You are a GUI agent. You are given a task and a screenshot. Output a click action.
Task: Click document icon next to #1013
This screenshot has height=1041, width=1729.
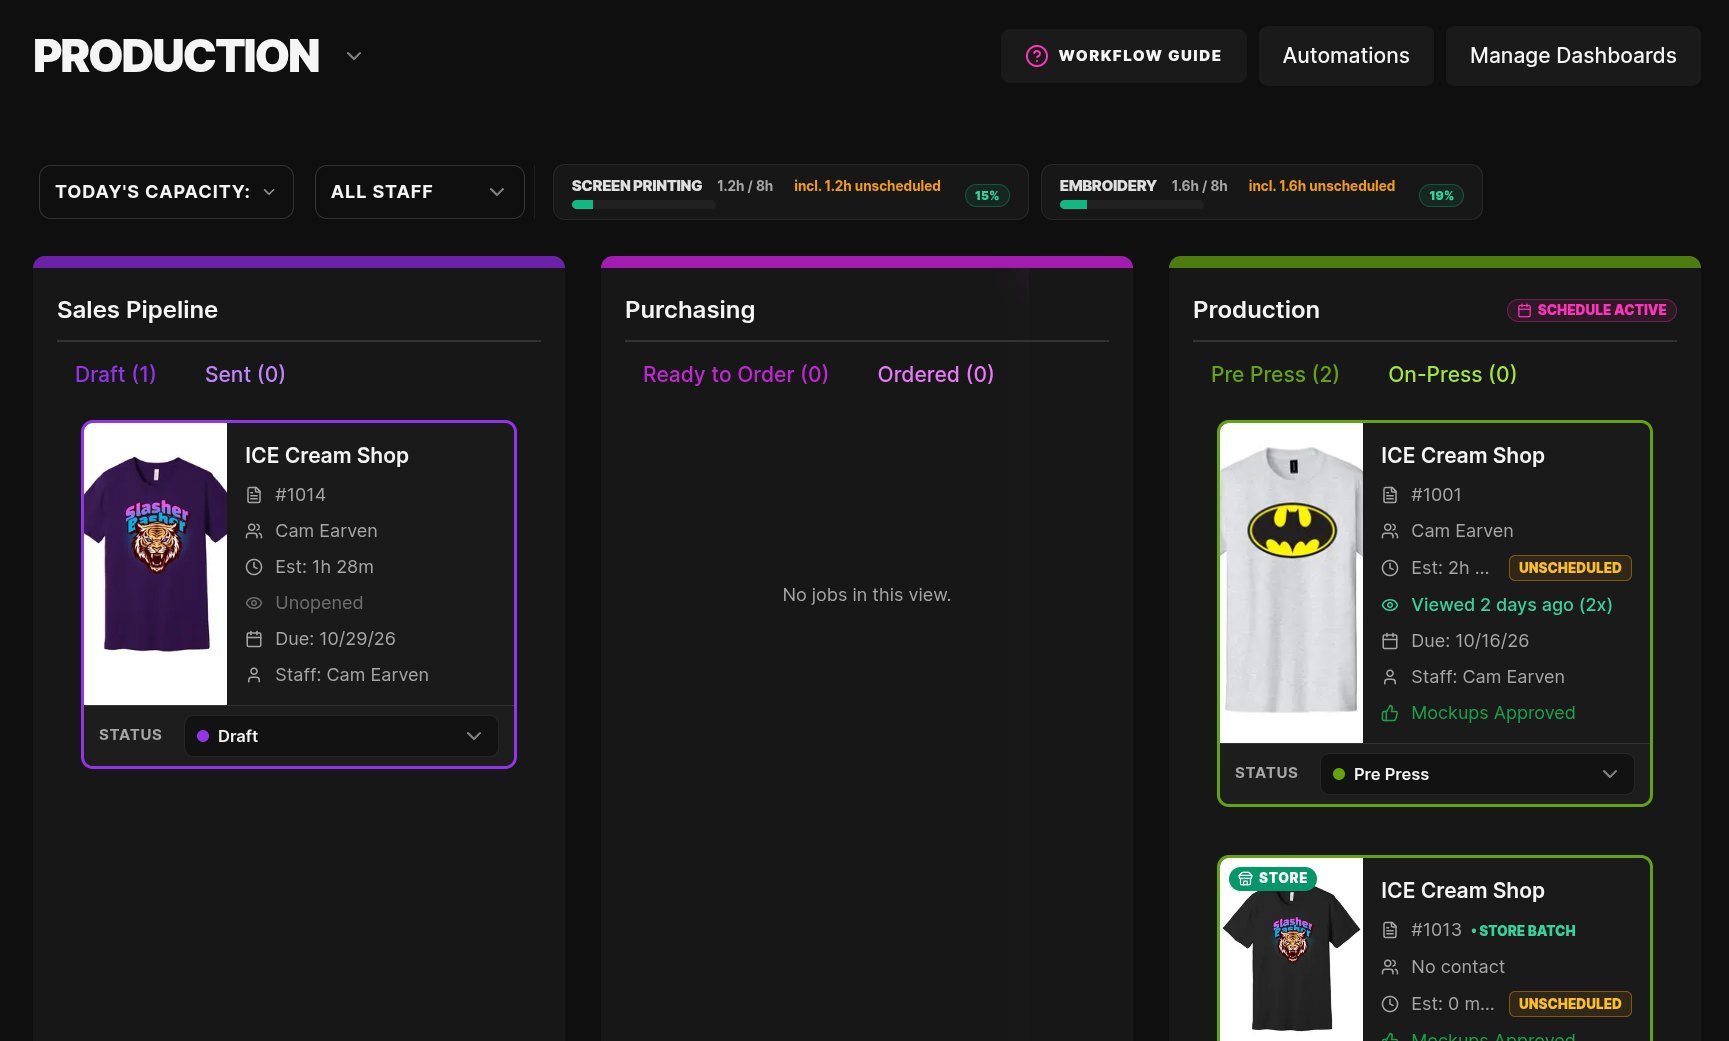1390,930
